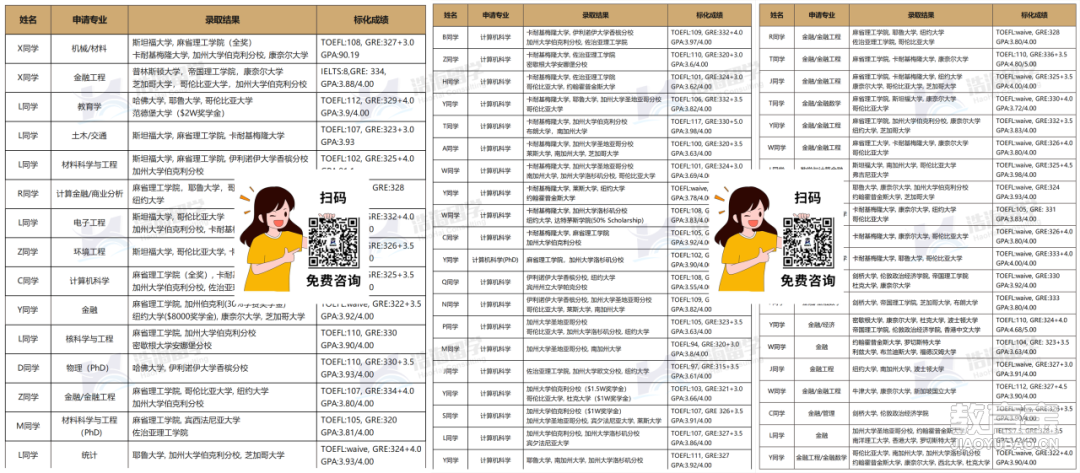Click '剑桥大学, 伦敦政治经济学院' row for C同学
The image size is (1080, 473).
(919, 413)
